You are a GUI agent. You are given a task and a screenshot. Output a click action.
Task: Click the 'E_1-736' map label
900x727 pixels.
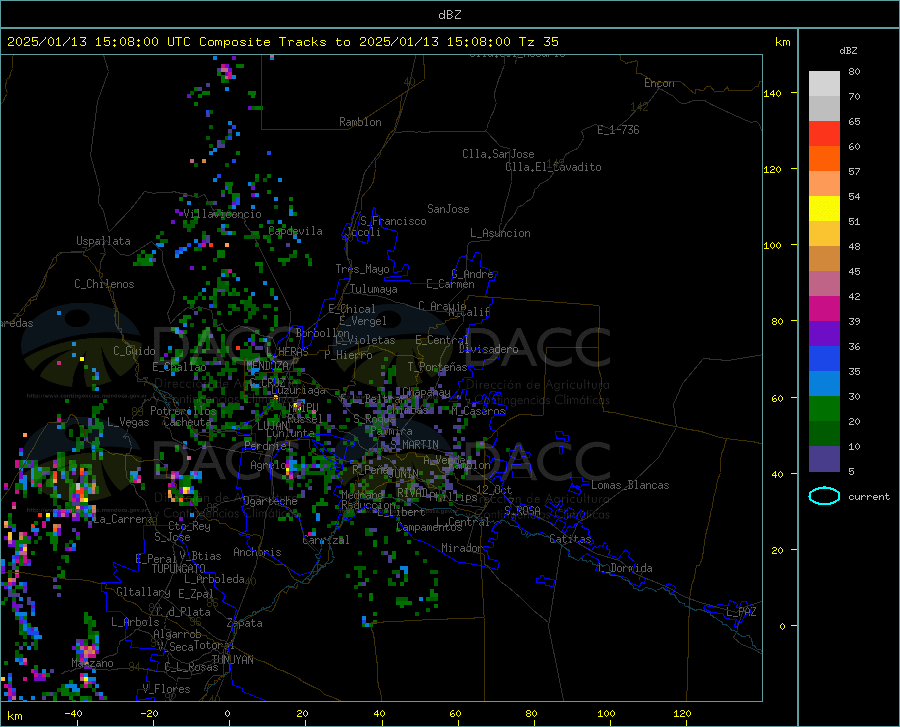pos(618,130)
